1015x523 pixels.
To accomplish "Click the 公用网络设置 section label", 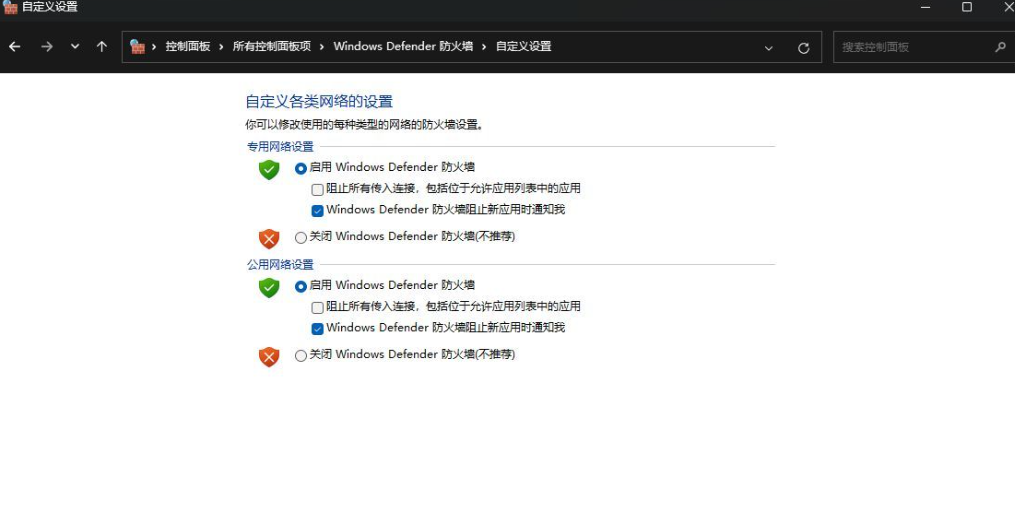I will pos(280,265).
